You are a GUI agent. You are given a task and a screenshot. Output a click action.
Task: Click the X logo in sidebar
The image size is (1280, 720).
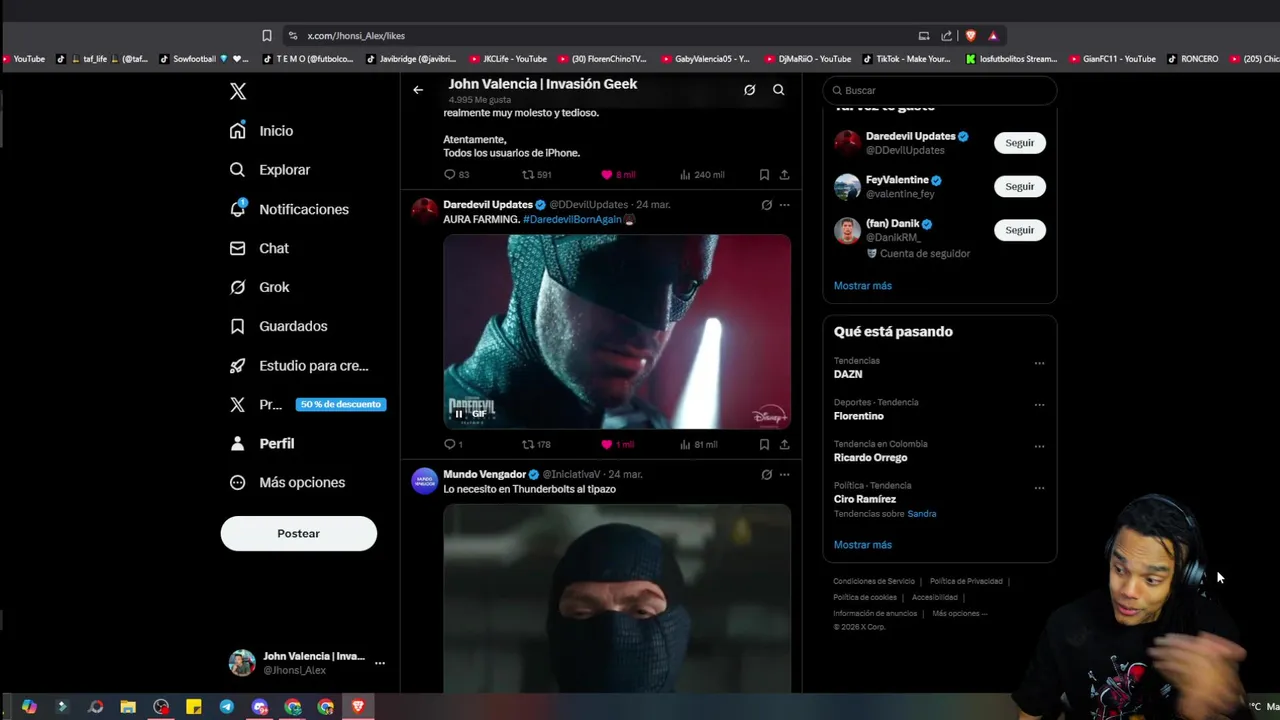coord(238,91)
